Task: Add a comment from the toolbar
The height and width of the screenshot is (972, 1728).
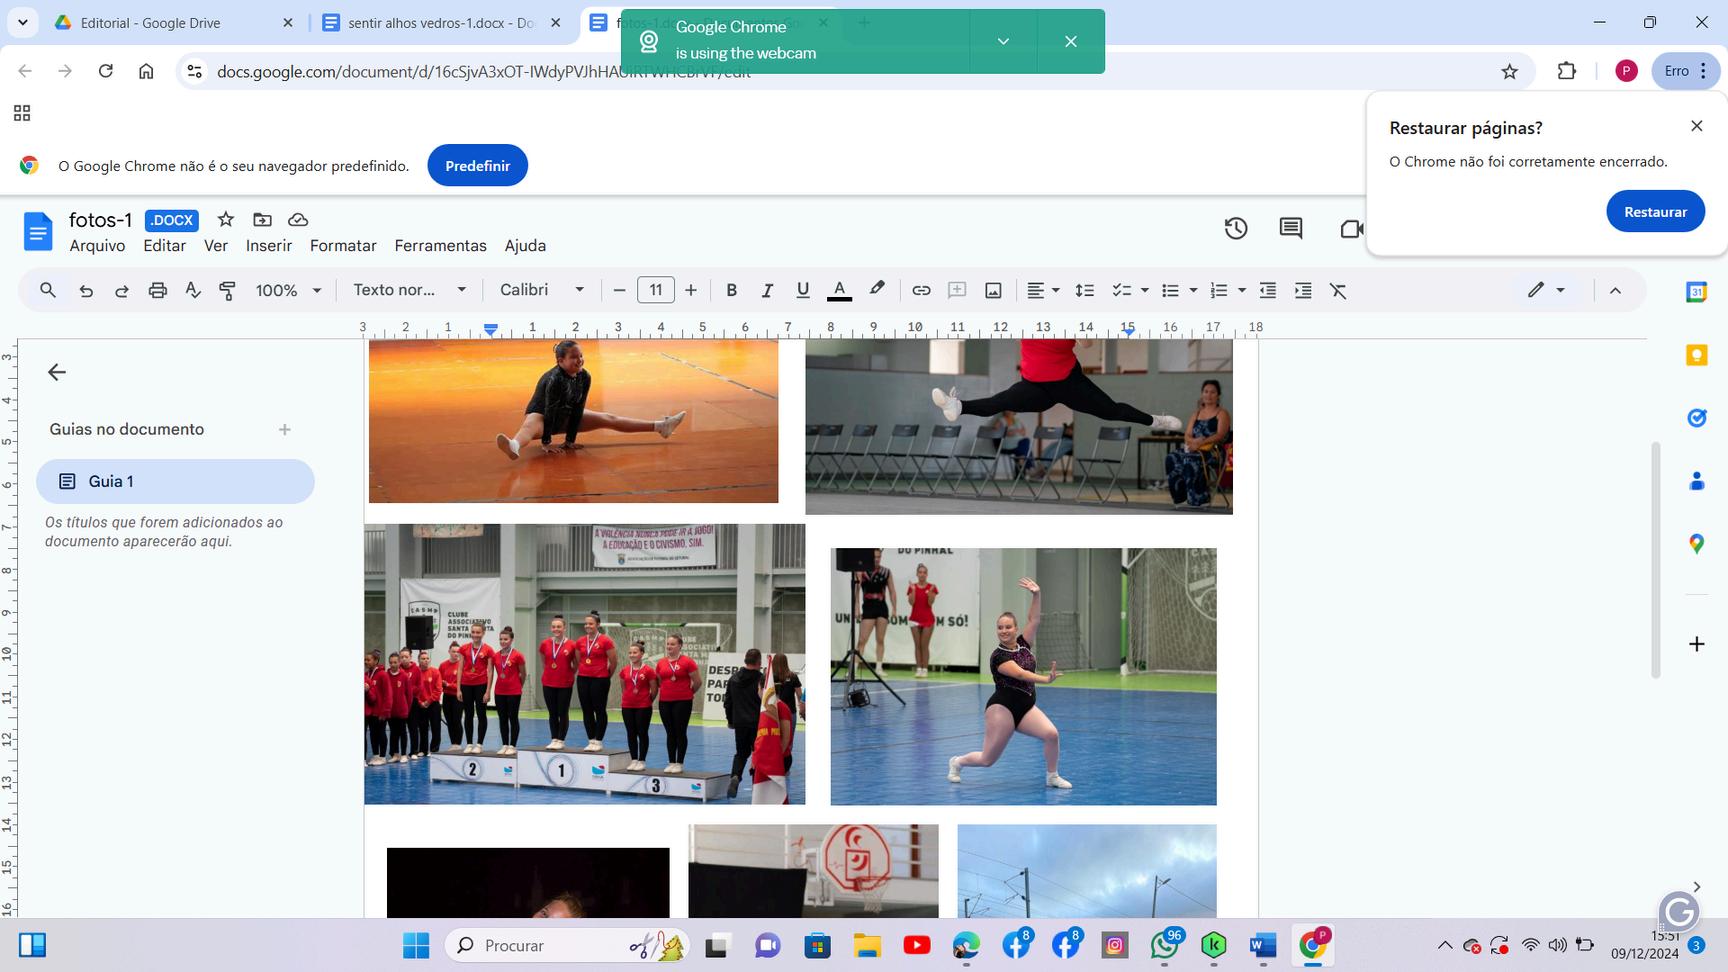Action: (957, 290)
